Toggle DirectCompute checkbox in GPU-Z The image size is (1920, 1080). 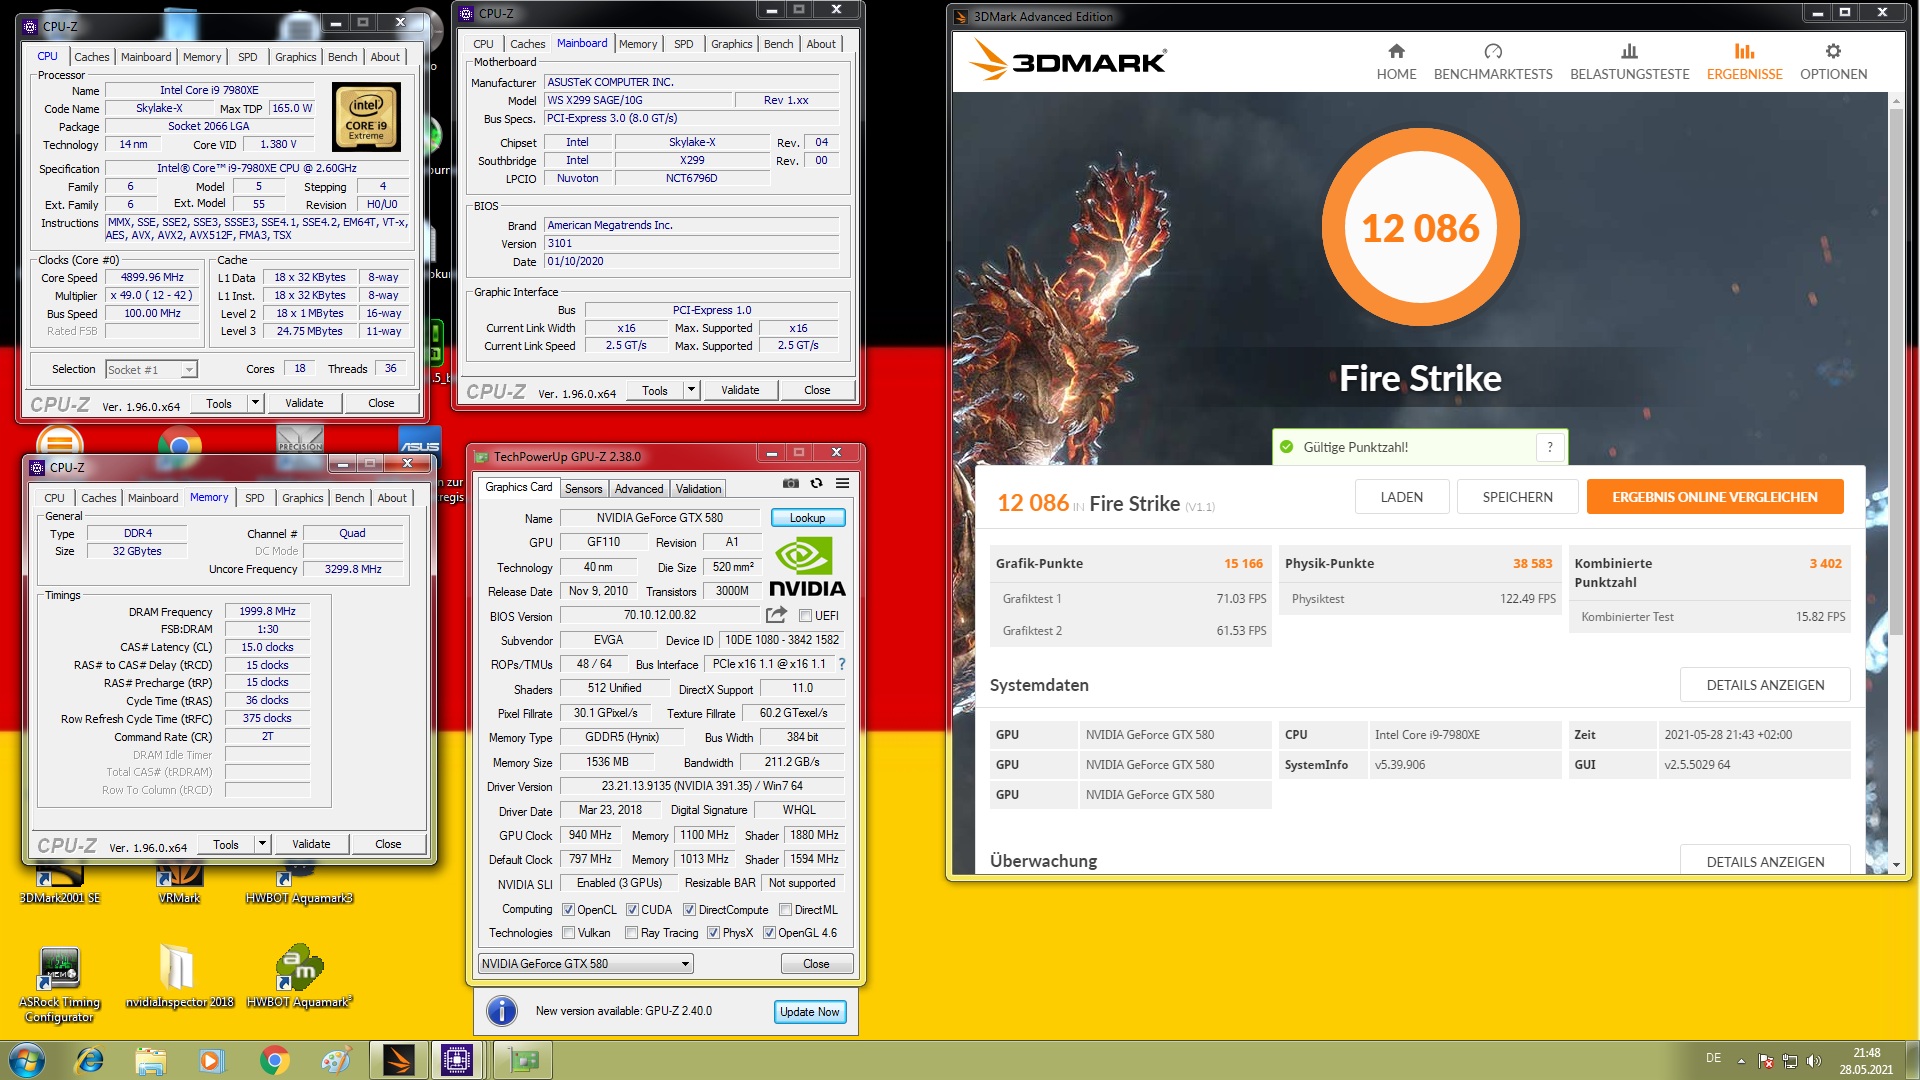click(x=689, y=910)
